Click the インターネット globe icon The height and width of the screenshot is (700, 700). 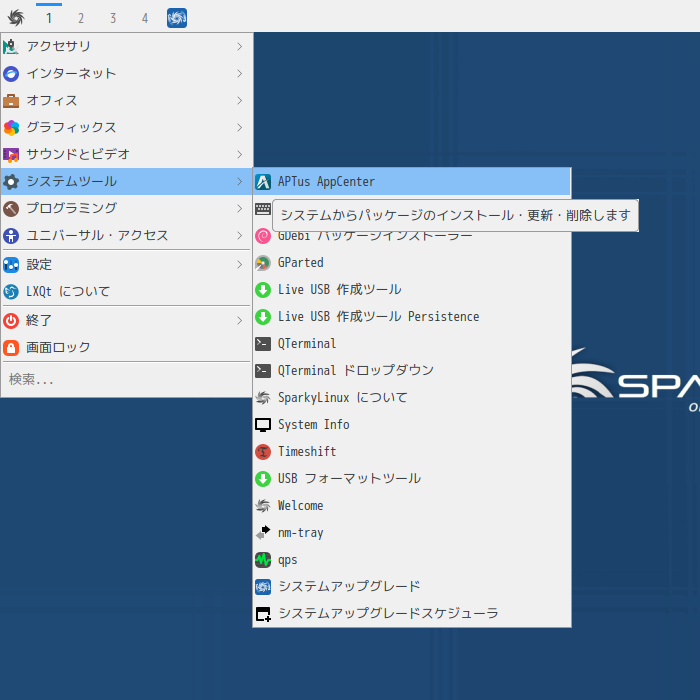pos(11,74)
